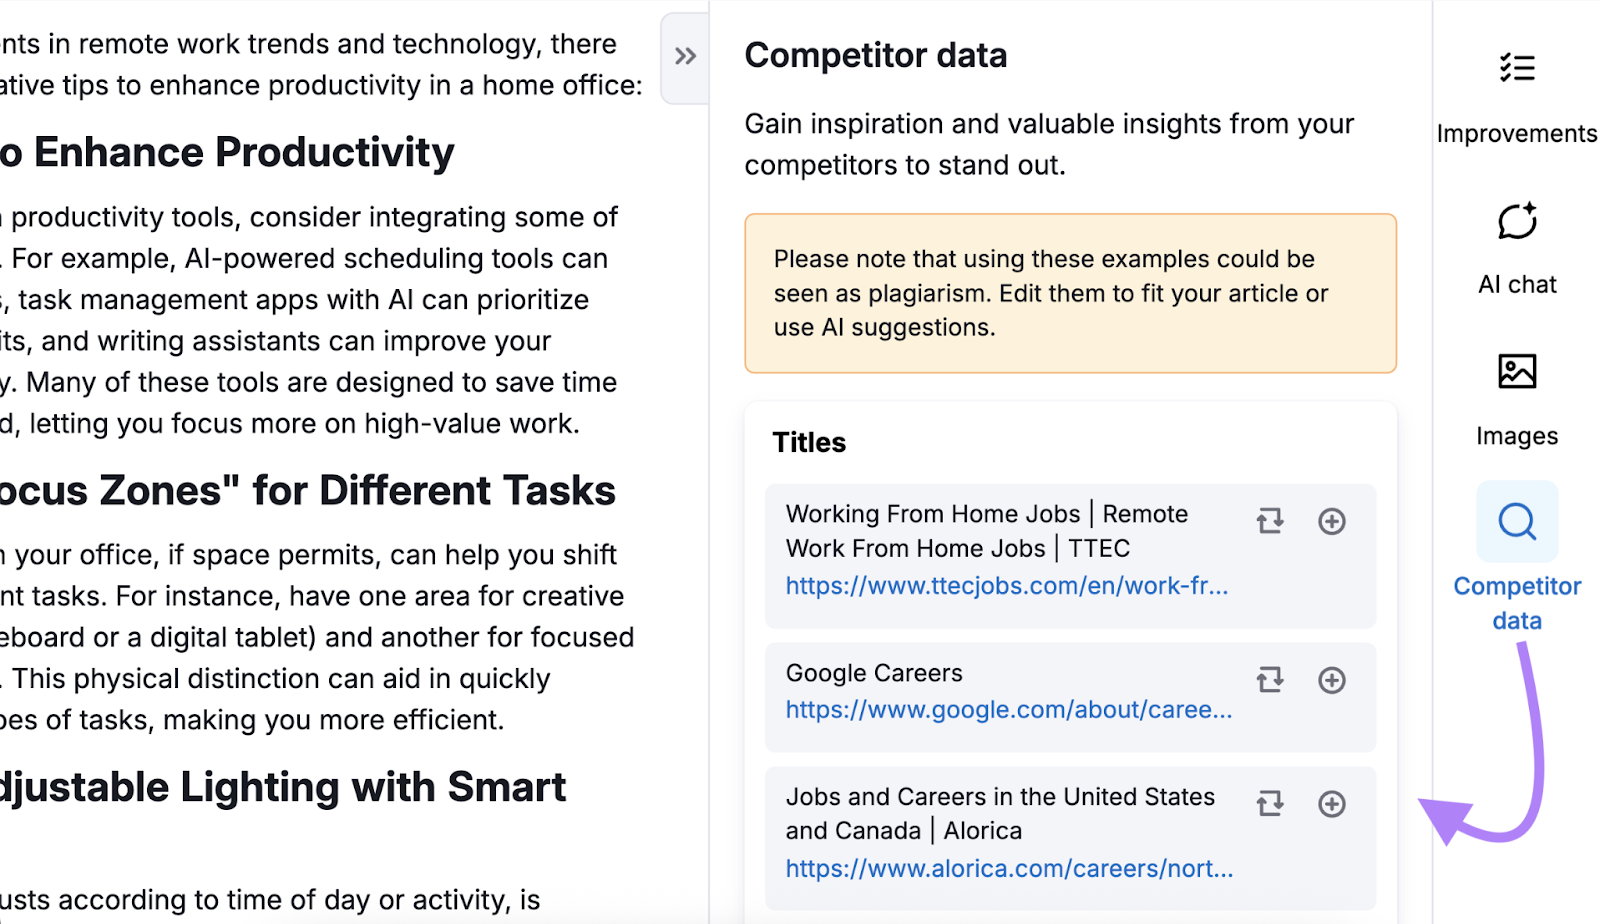Collapse the Competitor data panel with the chevron

coord(685,57)
